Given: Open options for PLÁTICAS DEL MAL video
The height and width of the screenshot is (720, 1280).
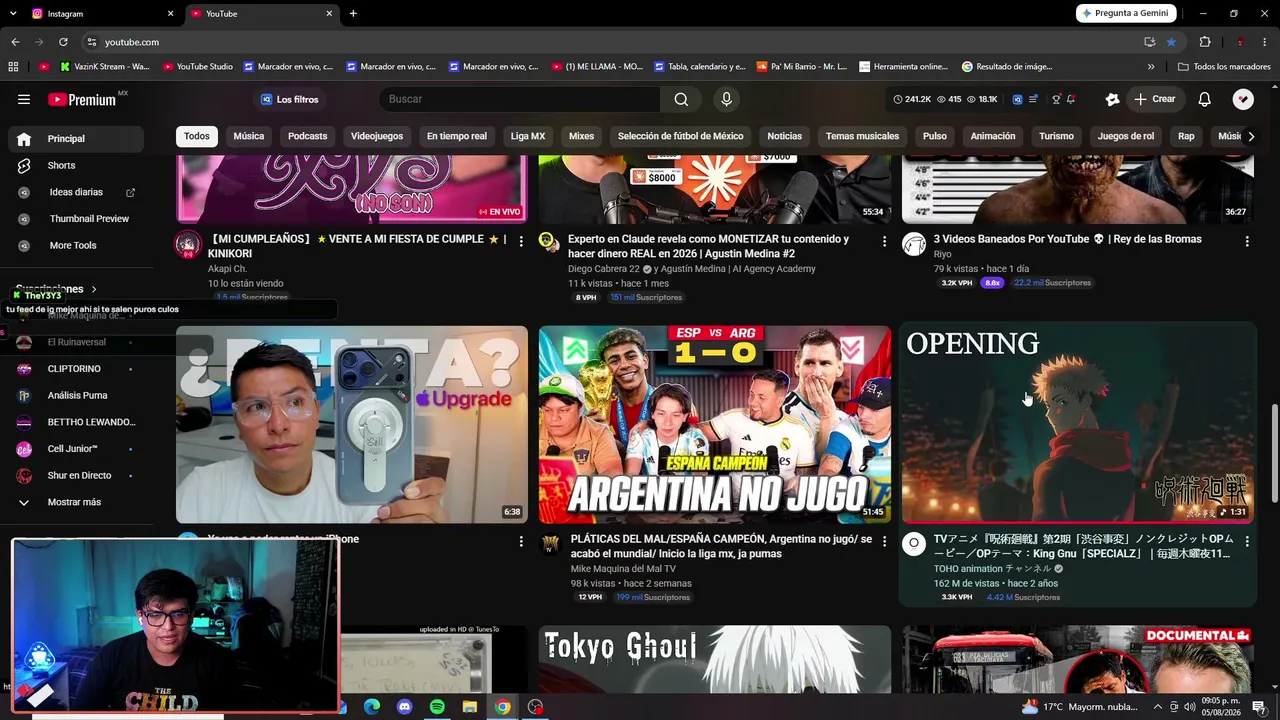Looking at the screenshot, I should coord(884,541).
